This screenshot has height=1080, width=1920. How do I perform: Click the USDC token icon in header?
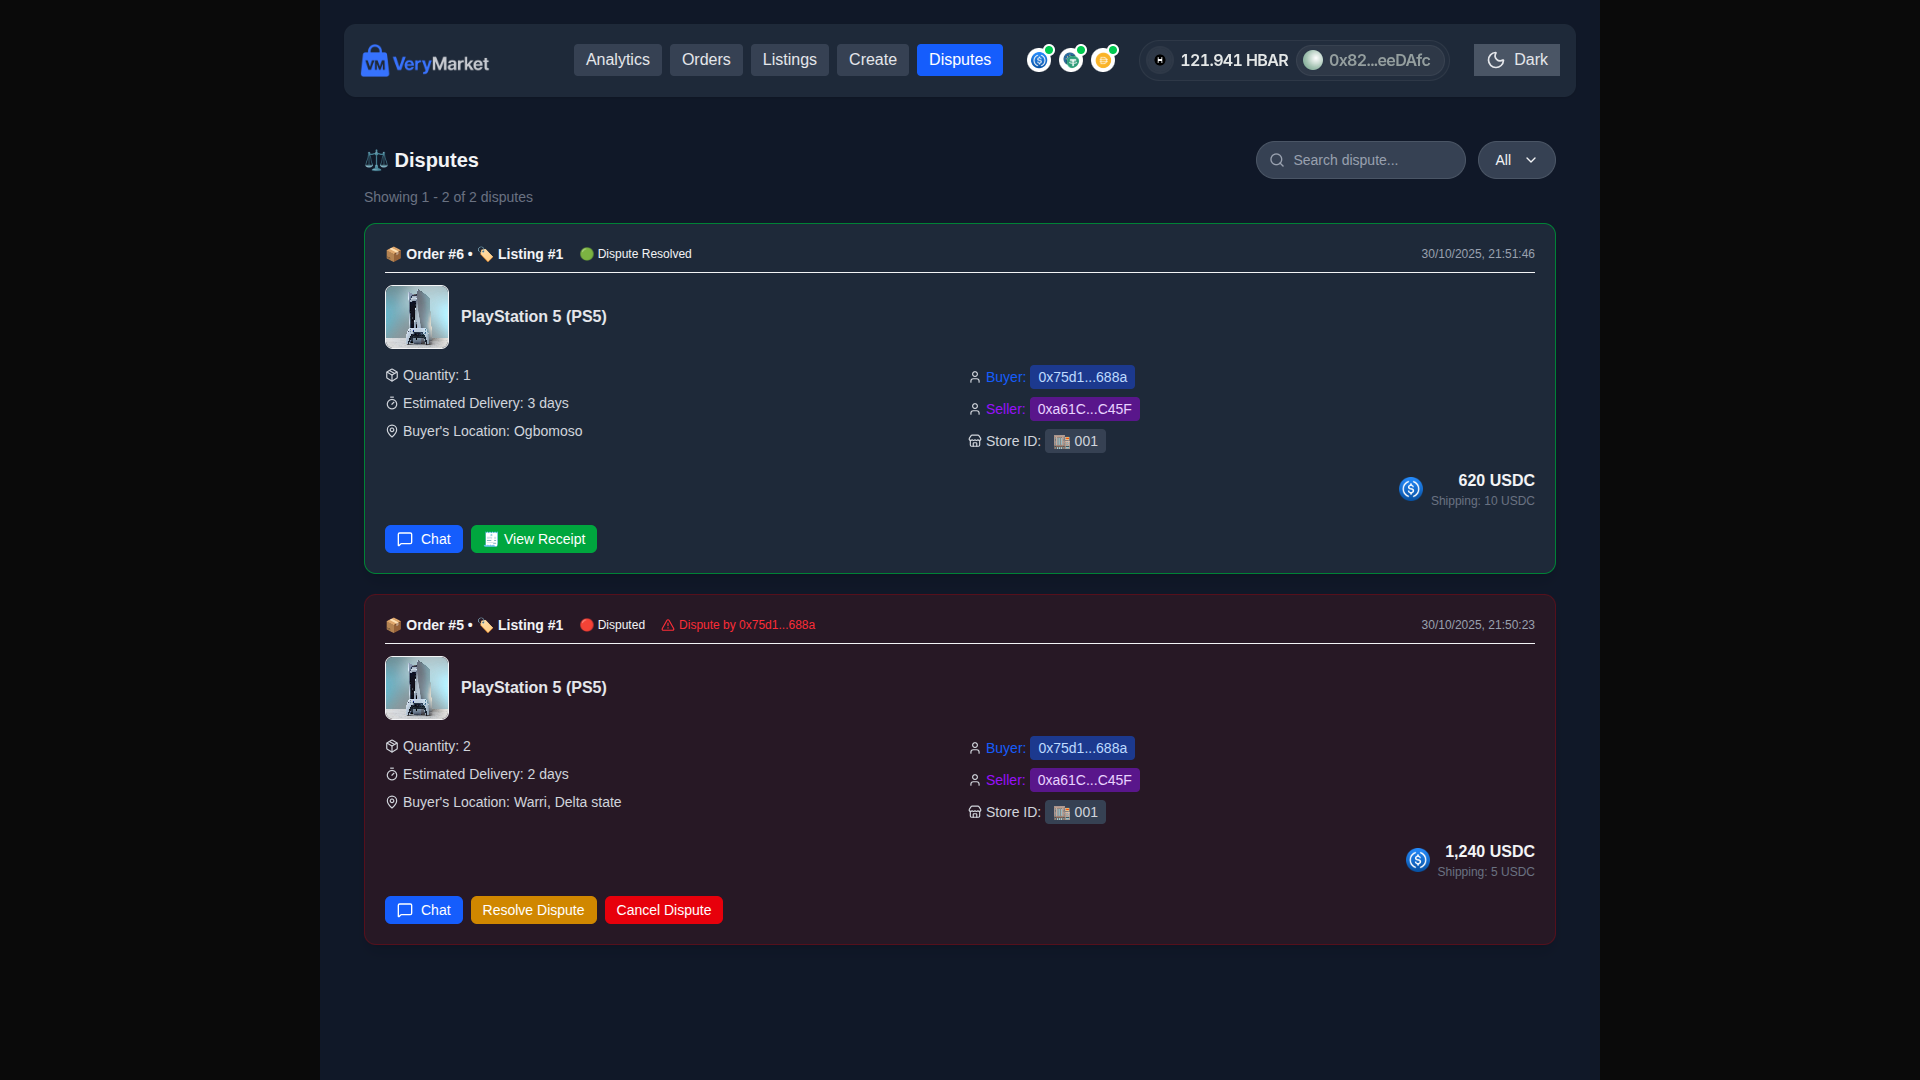[1040, 61]
